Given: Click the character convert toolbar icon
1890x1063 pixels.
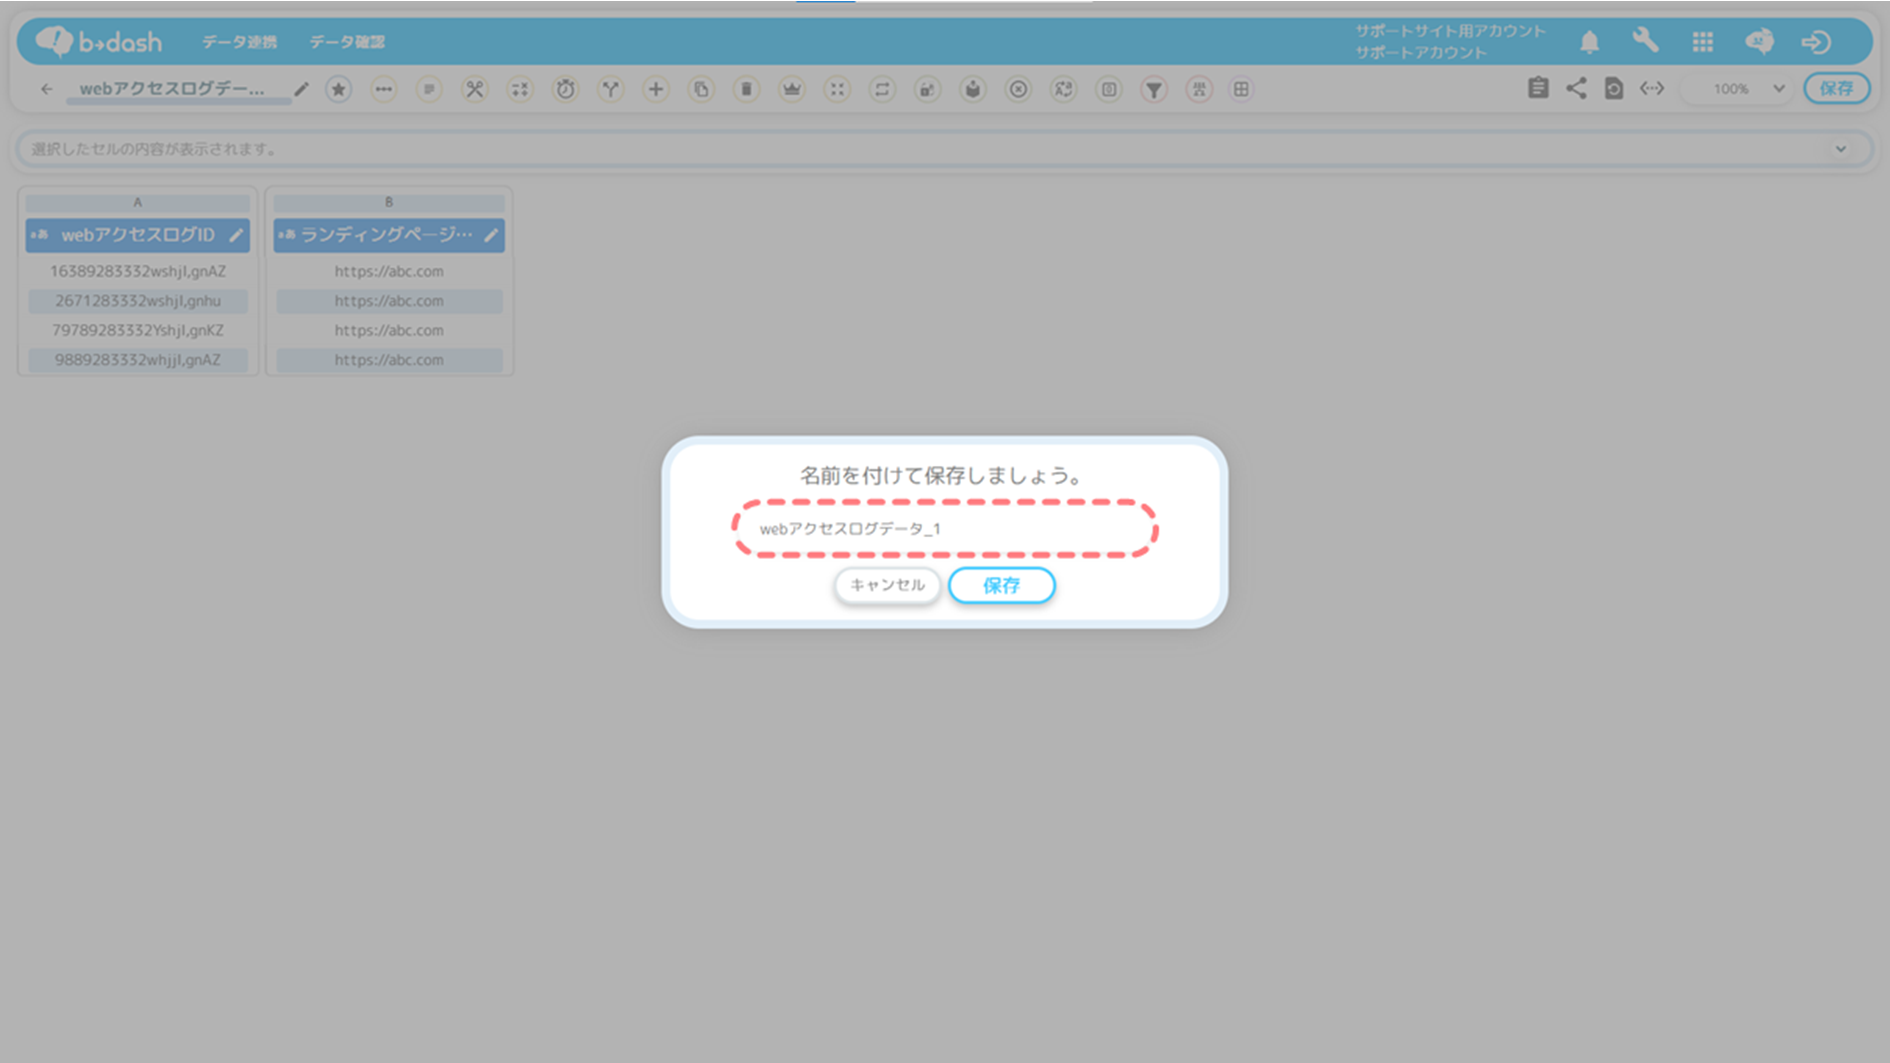Looking at the screenshot, I should tap(1063, 89).
